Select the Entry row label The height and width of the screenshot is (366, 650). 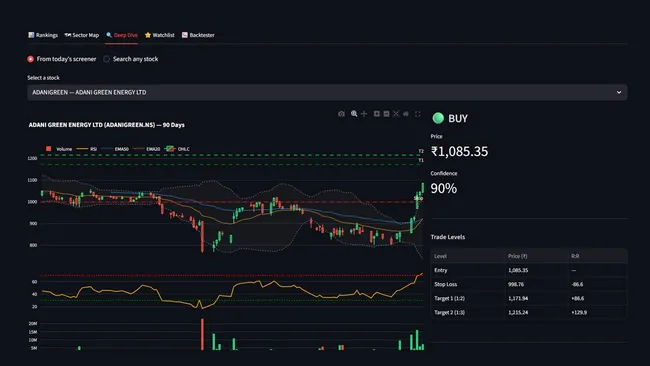(441, 270)
